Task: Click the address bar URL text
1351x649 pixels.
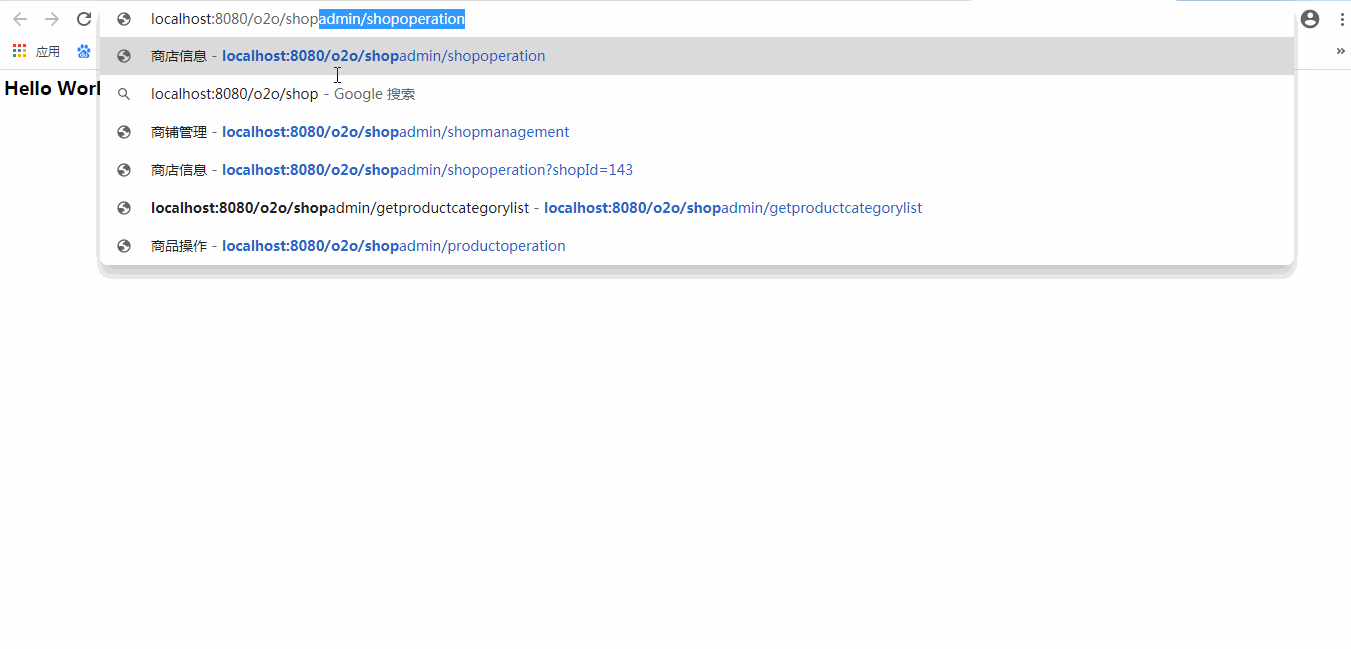Action: point(308,19)
